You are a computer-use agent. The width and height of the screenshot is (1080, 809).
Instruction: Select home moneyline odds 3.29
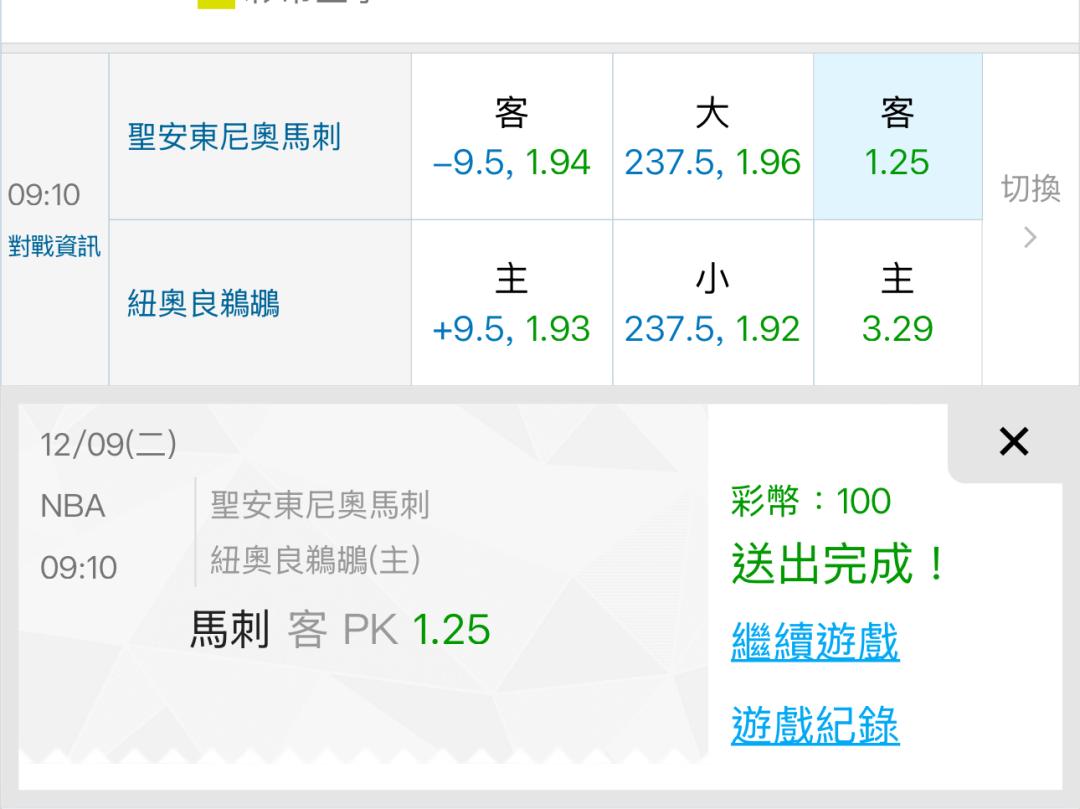[x=897, y=303]
